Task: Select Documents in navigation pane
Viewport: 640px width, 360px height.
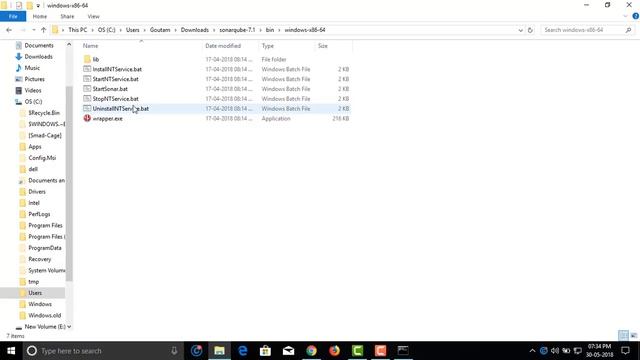Action: (x=39, y=45)
